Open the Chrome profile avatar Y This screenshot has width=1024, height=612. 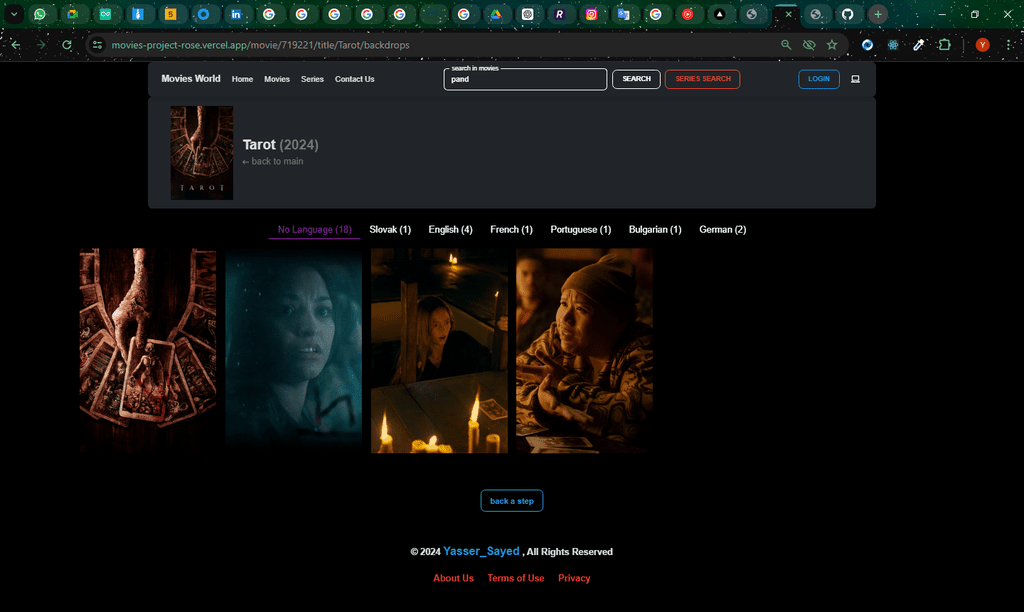coord(982,45)
